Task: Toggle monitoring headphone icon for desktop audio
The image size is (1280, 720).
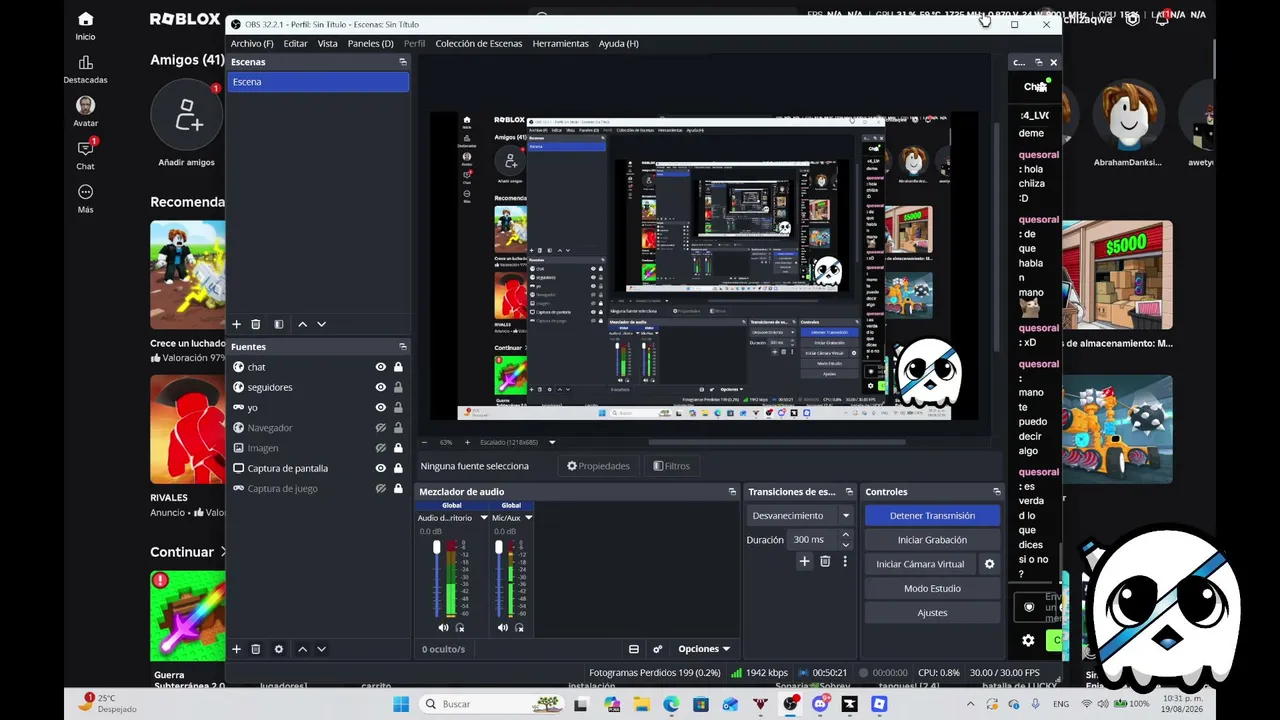Action: coord(460,628)
